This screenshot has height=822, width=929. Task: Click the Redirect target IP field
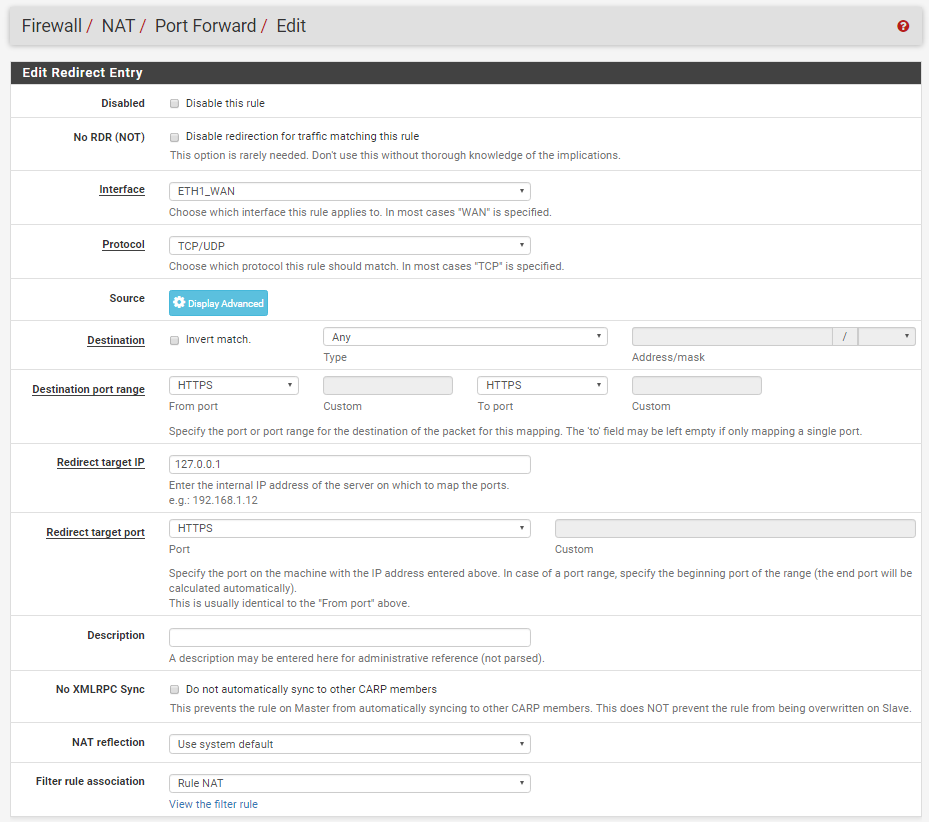[350, 464]
